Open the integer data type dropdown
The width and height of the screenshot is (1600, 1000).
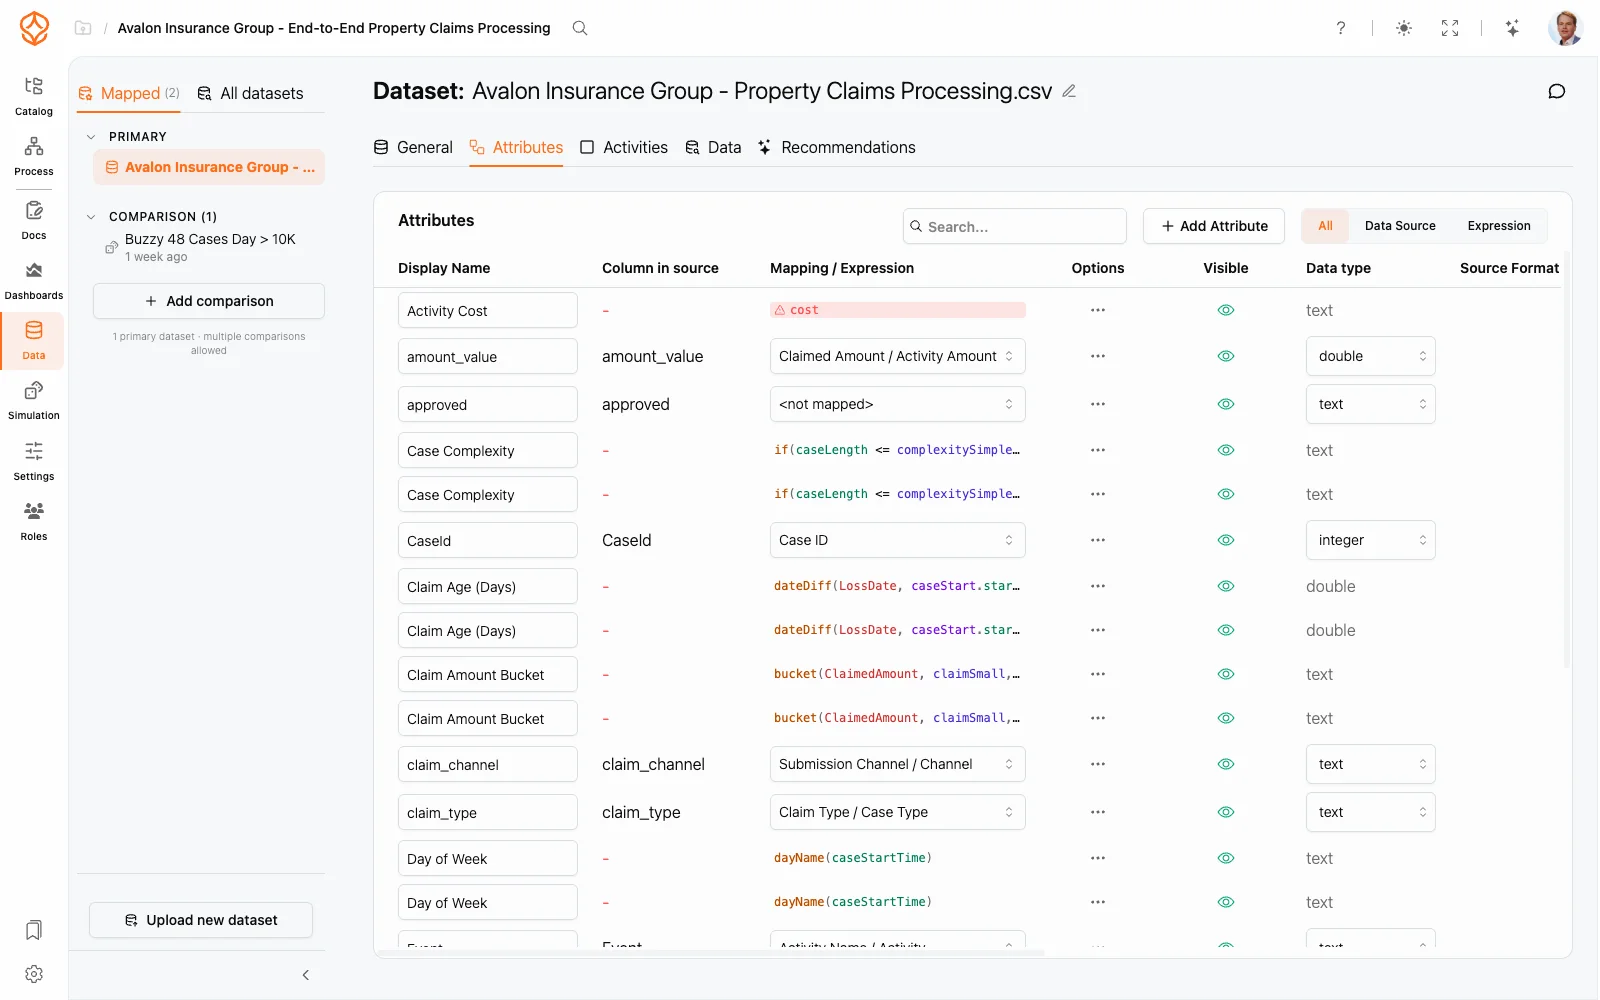[x=1370, y=540]
